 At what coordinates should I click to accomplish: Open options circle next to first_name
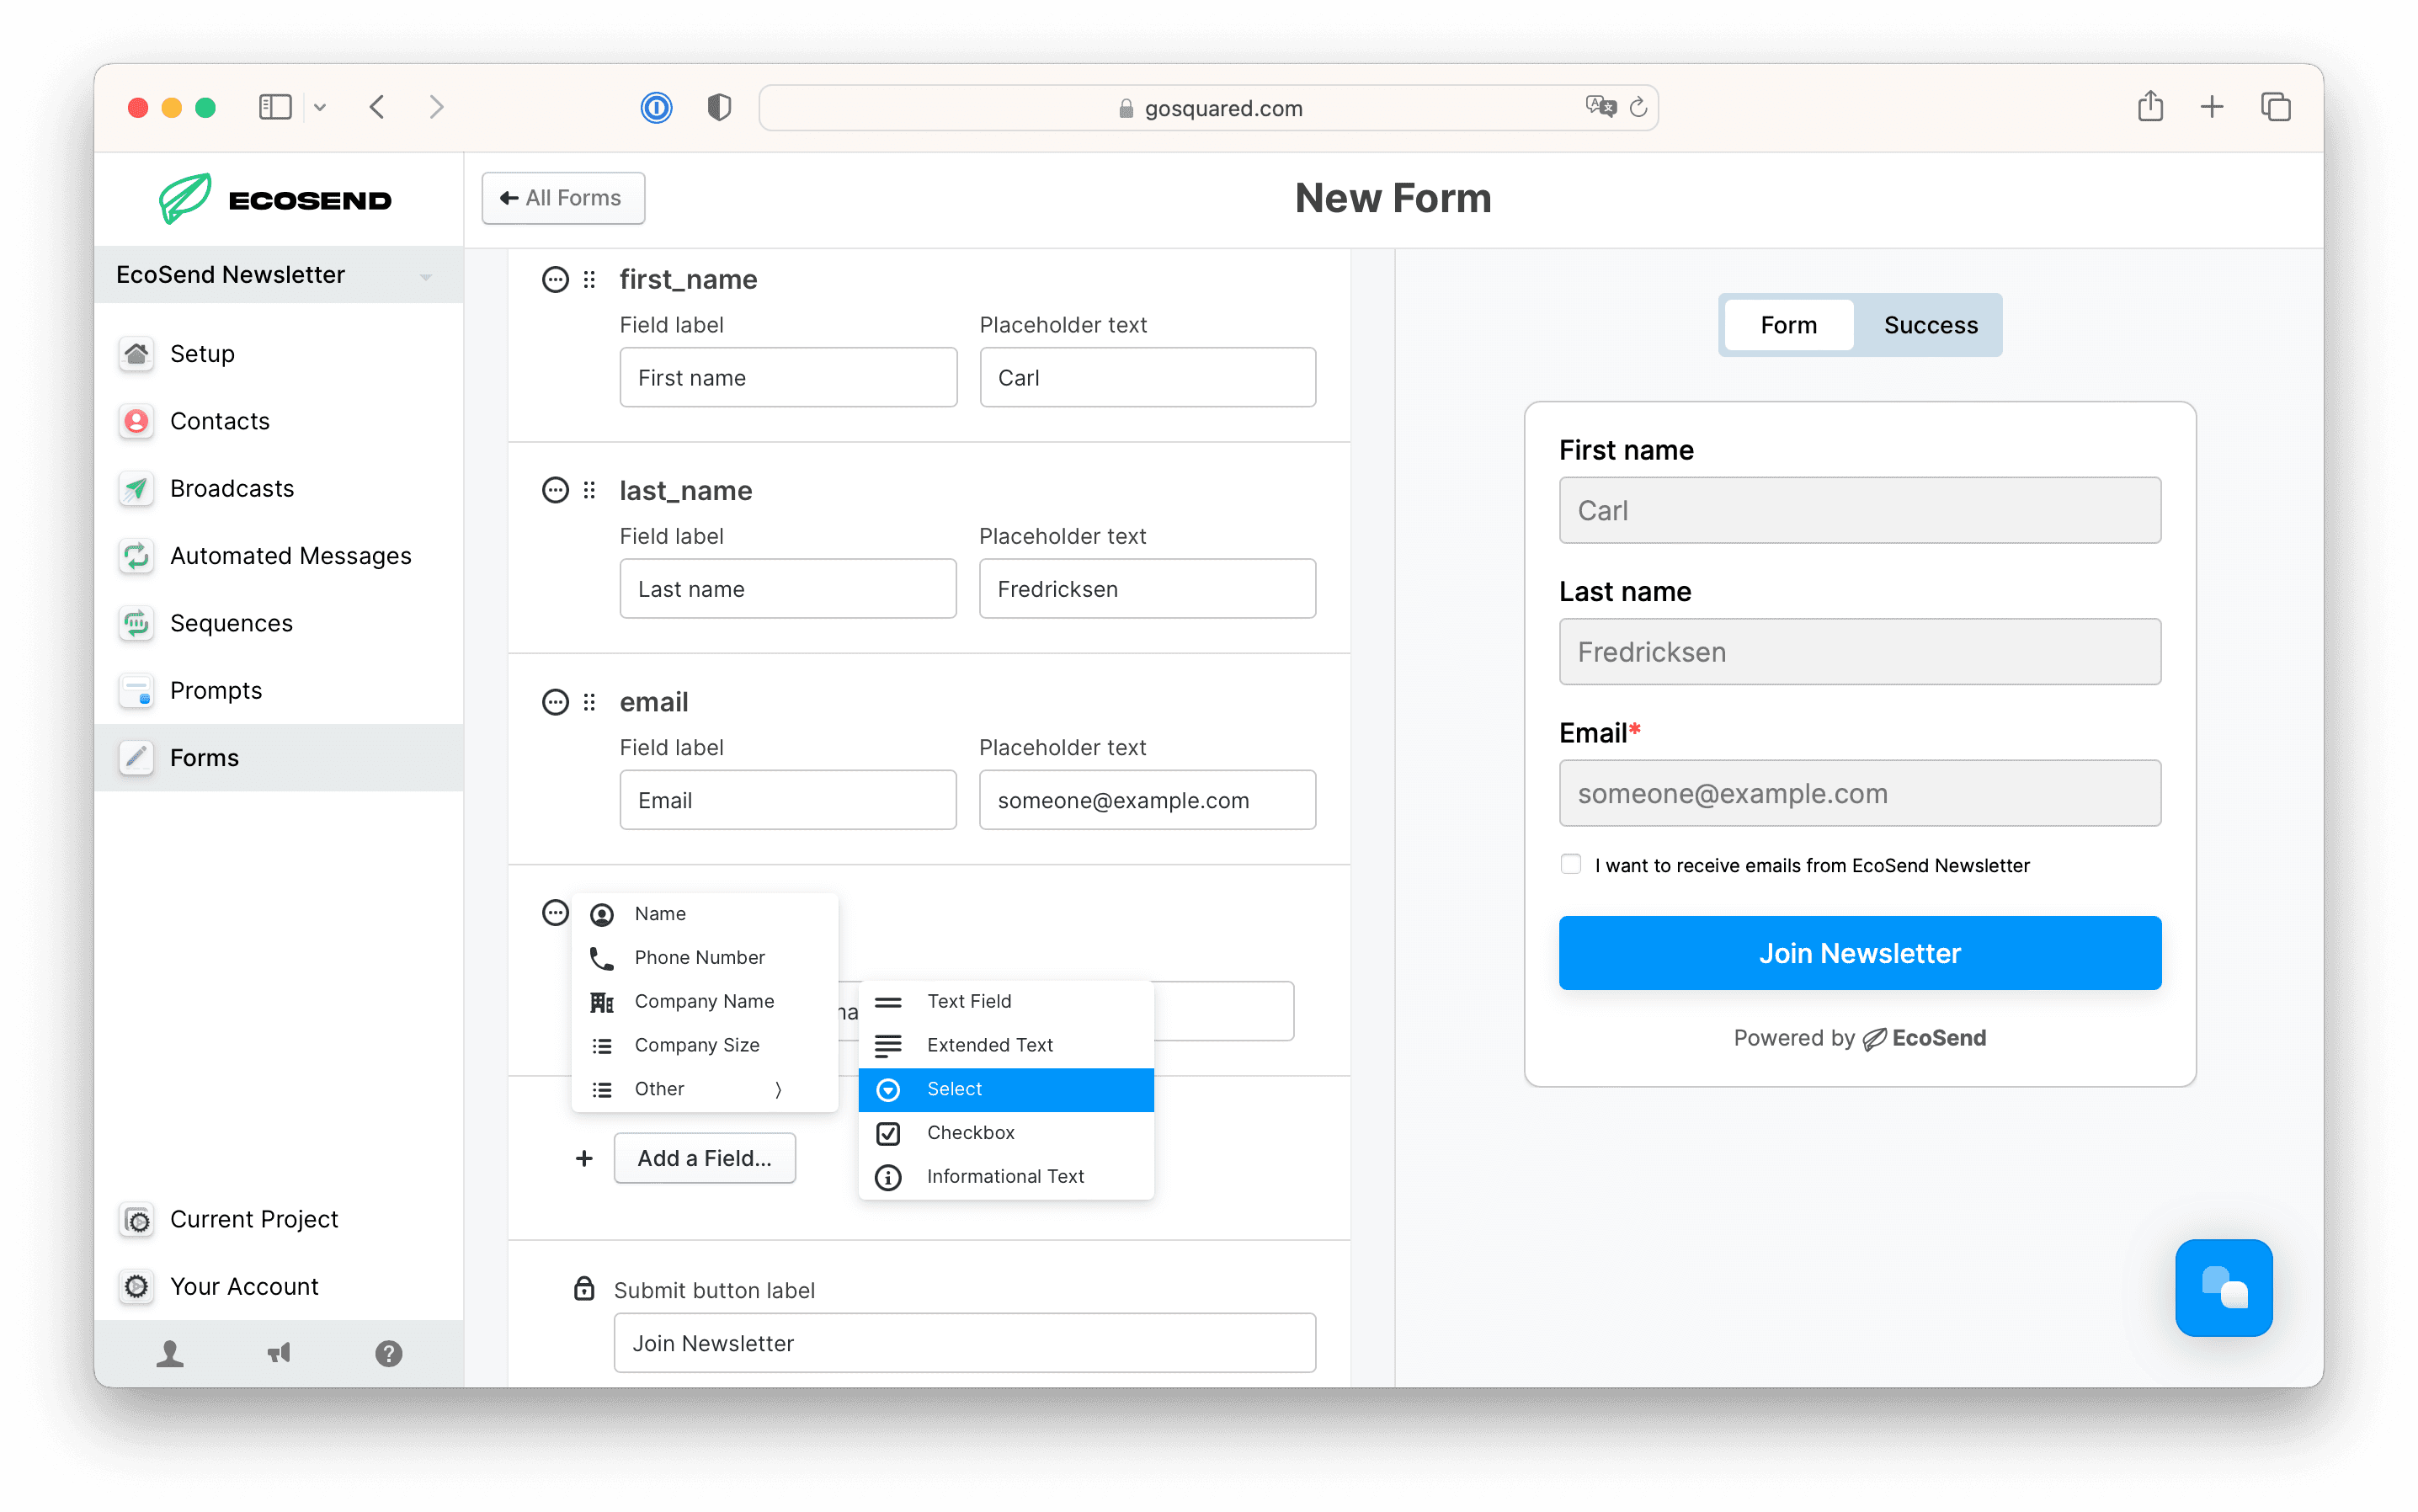[x=555, y=279]
